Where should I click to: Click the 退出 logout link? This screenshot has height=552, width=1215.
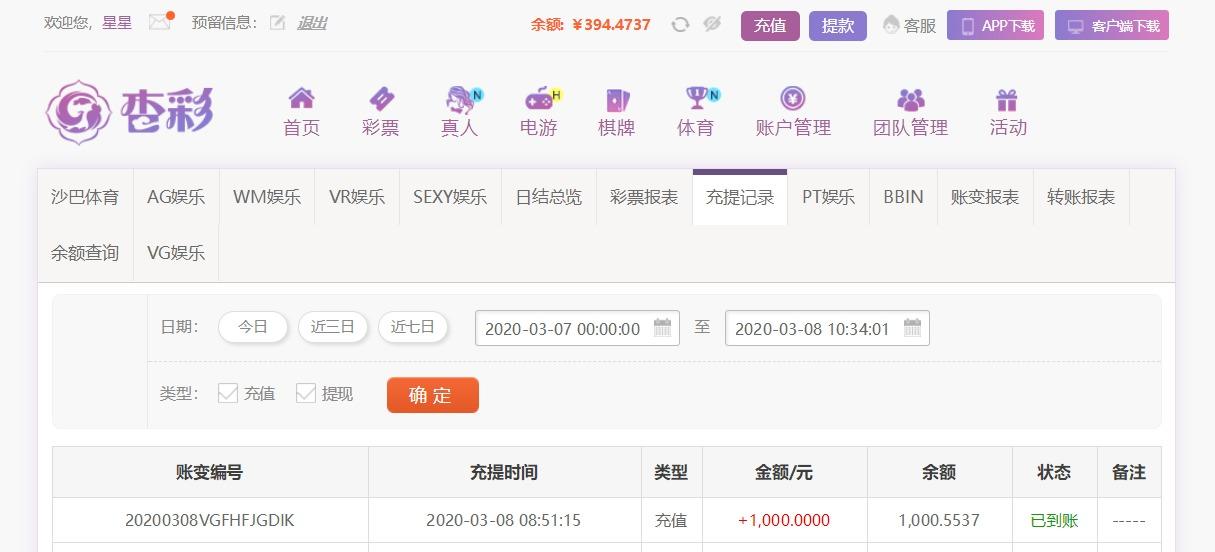pos(312,22)
